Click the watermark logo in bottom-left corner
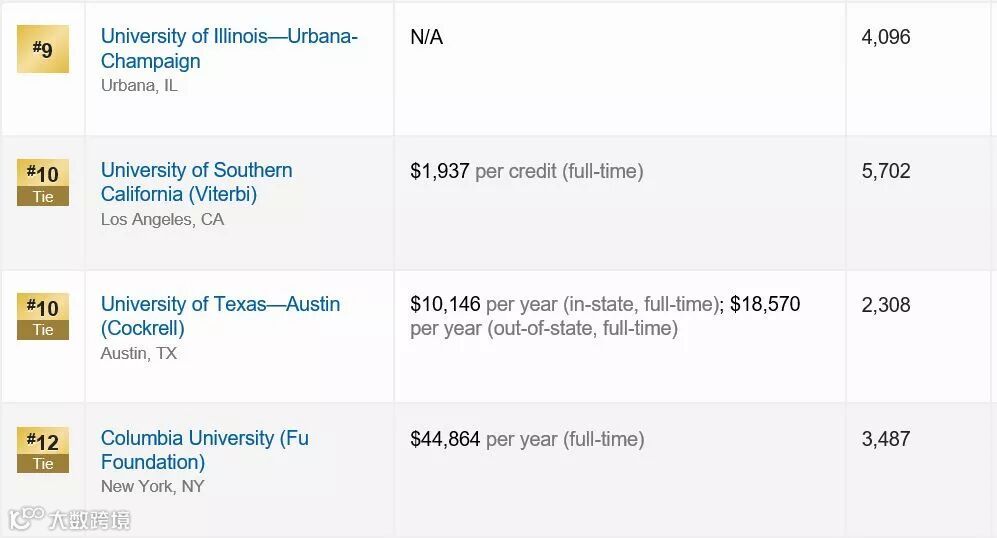Image resolution: width=997 pixels, height=538 pixels. 70,520
